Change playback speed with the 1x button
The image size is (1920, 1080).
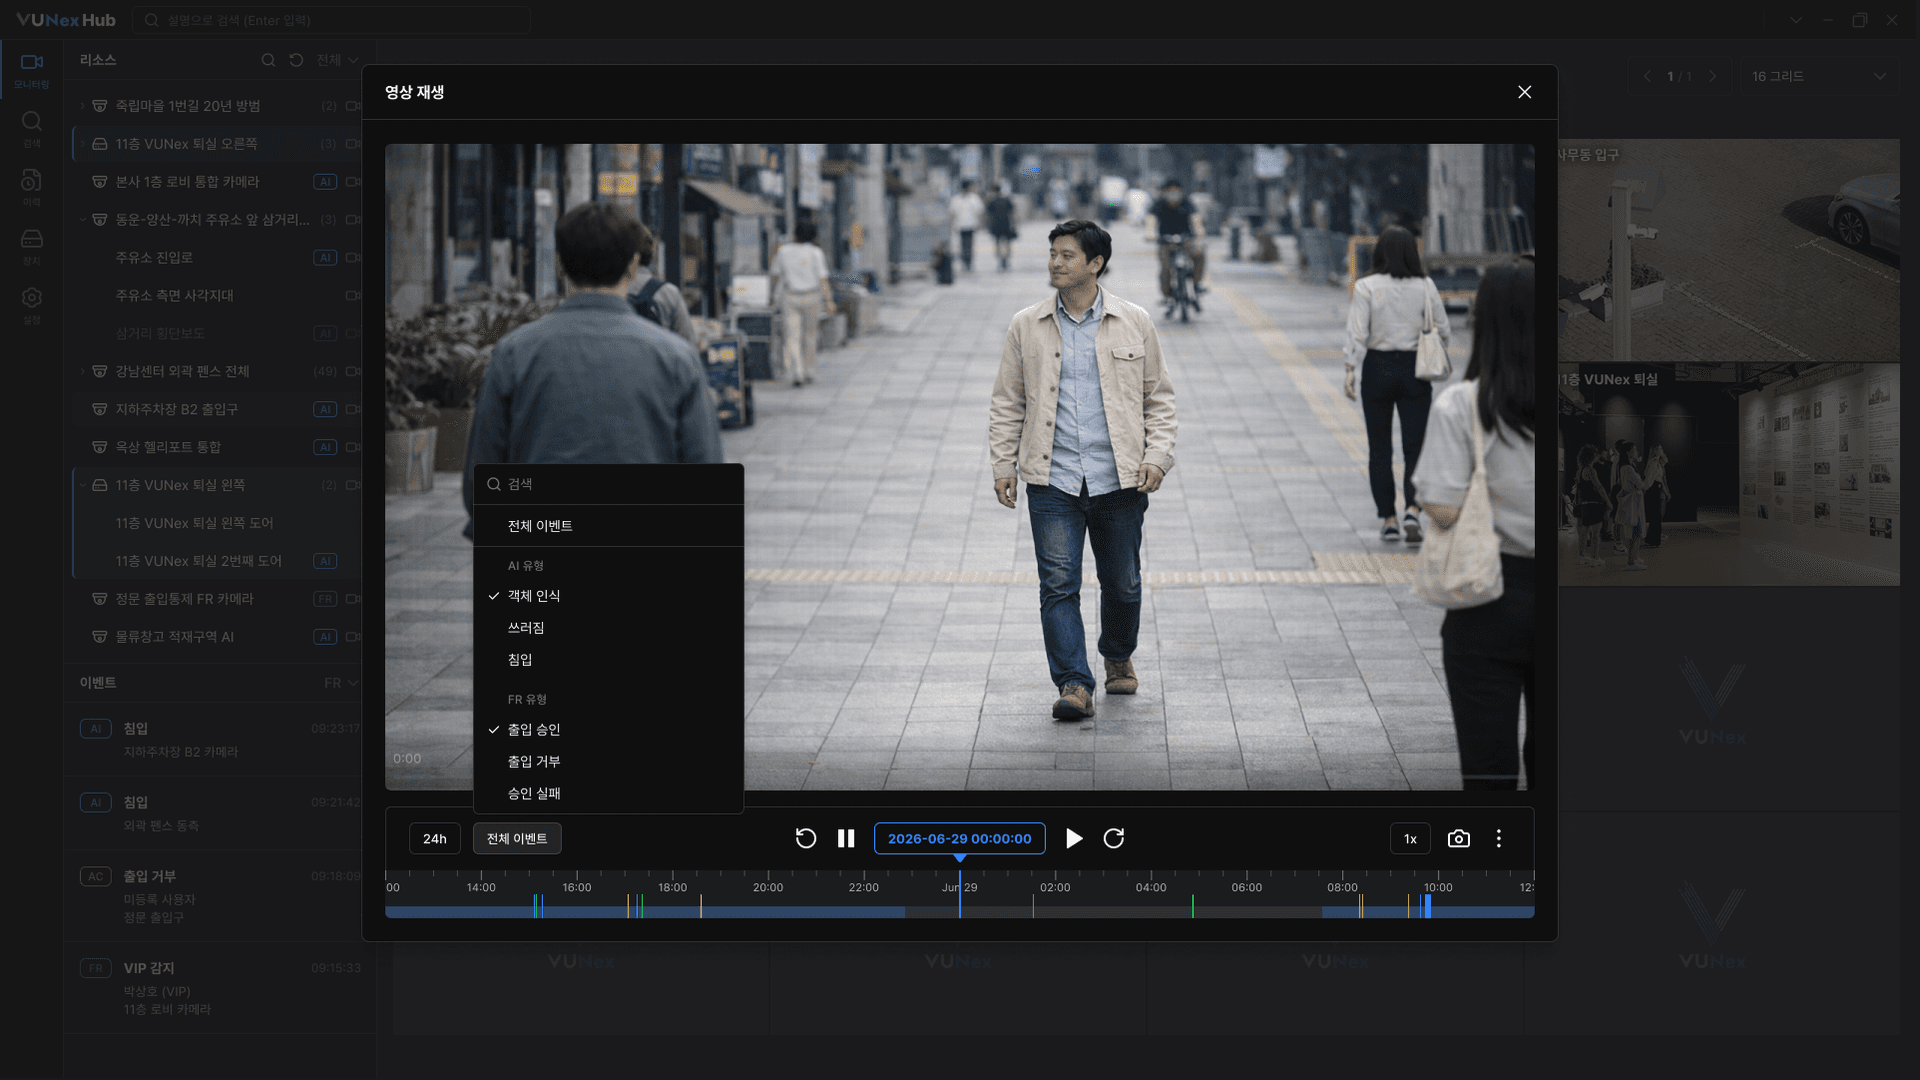click(x=1410, y=839)
